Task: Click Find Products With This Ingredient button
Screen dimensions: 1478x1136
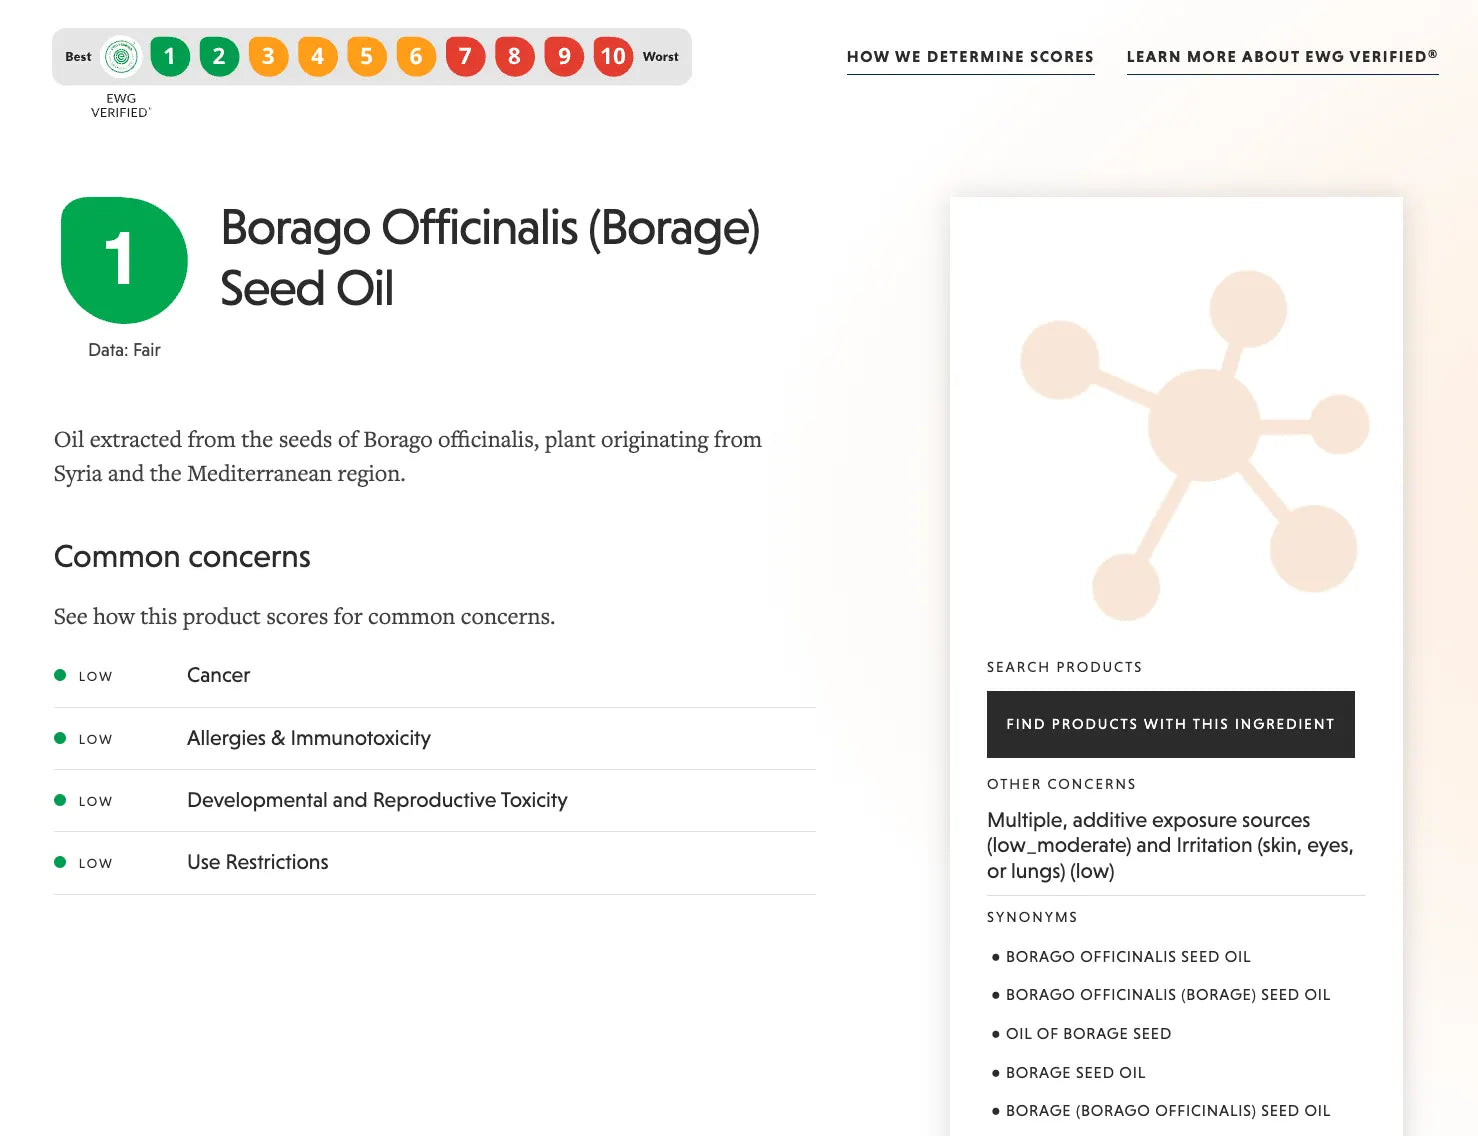Action: coord(1171,724)
